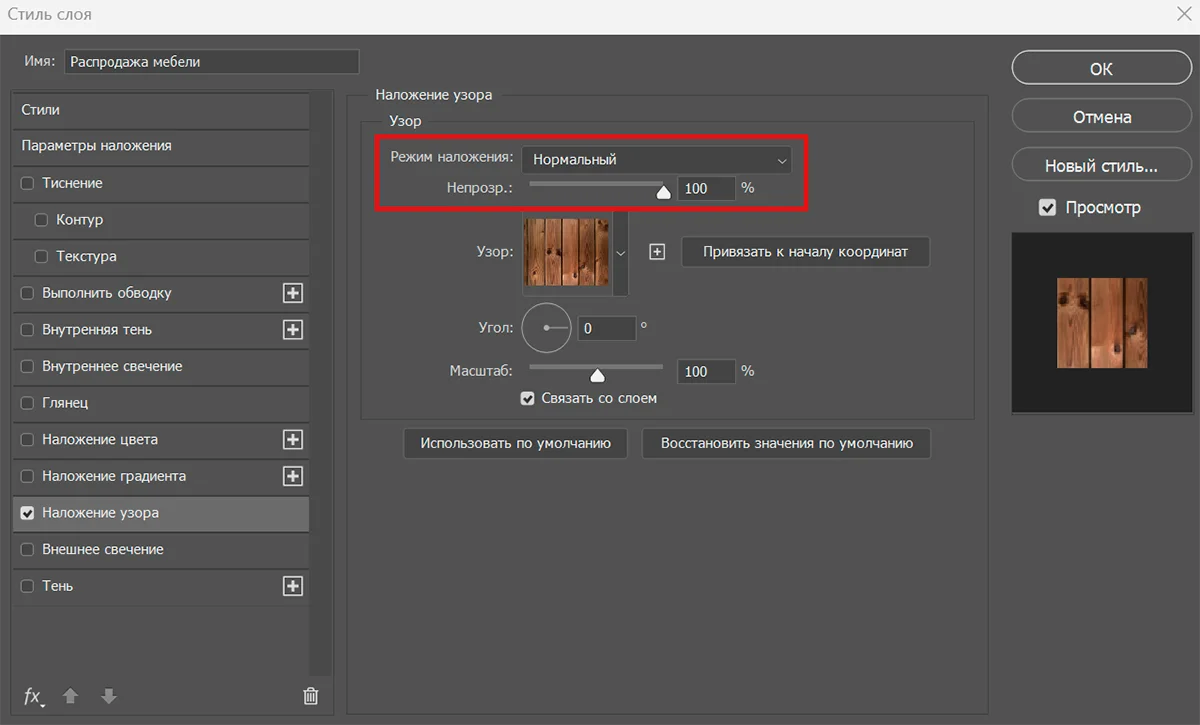The image size is (1200, 725).
Task: Uncheck Связать со слоем
Action: click(x=528, y=398)
